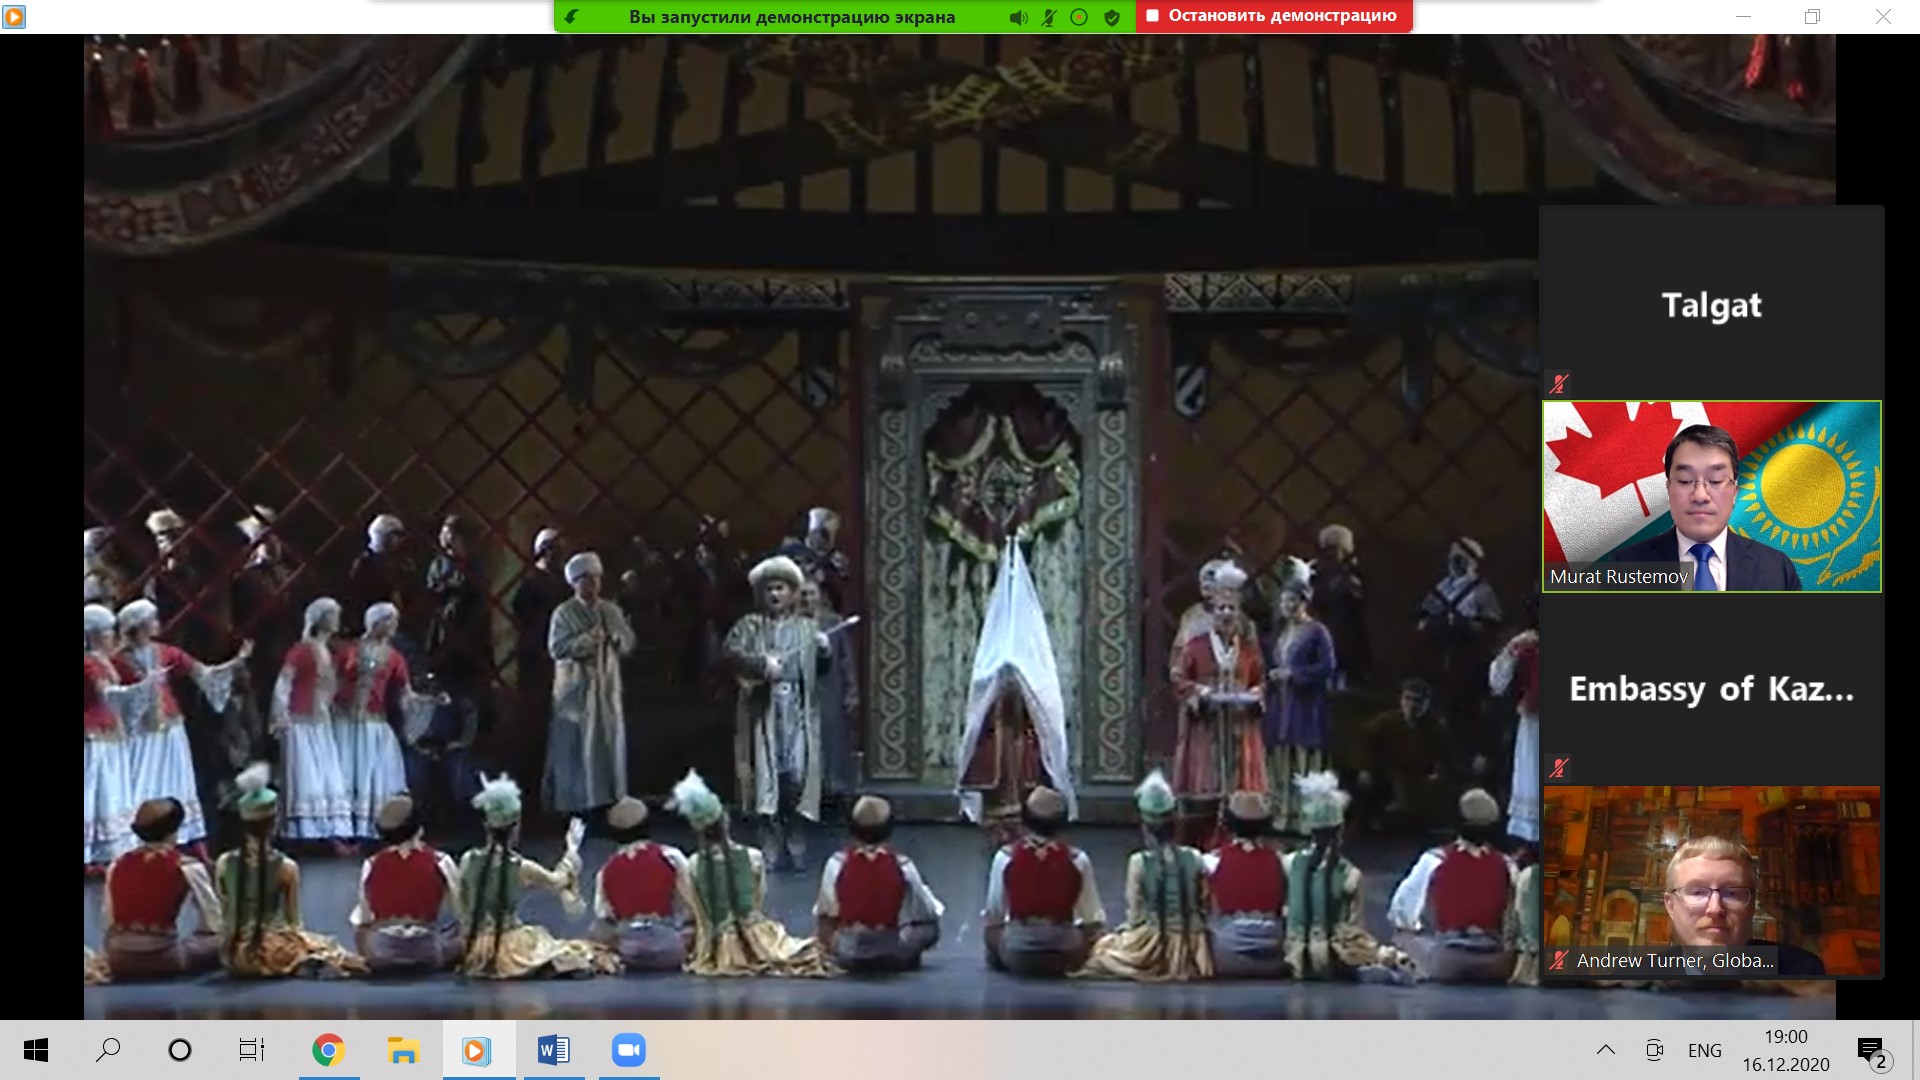Open the green shield encryption info icon
This screenshot has width=1920, height=1080.
[x=1111, y=17]
